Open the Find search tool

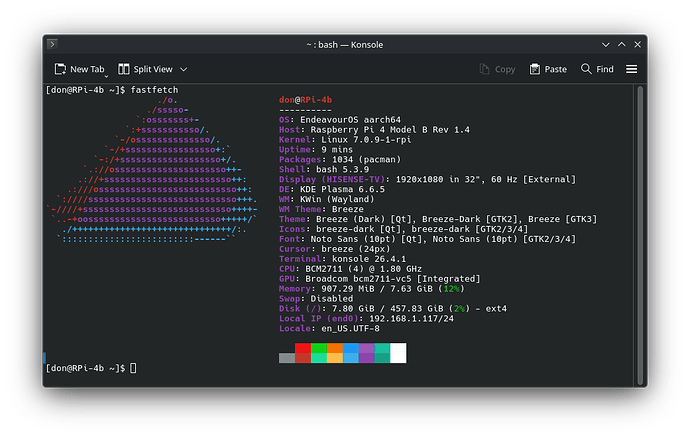(x=597, y=69)
